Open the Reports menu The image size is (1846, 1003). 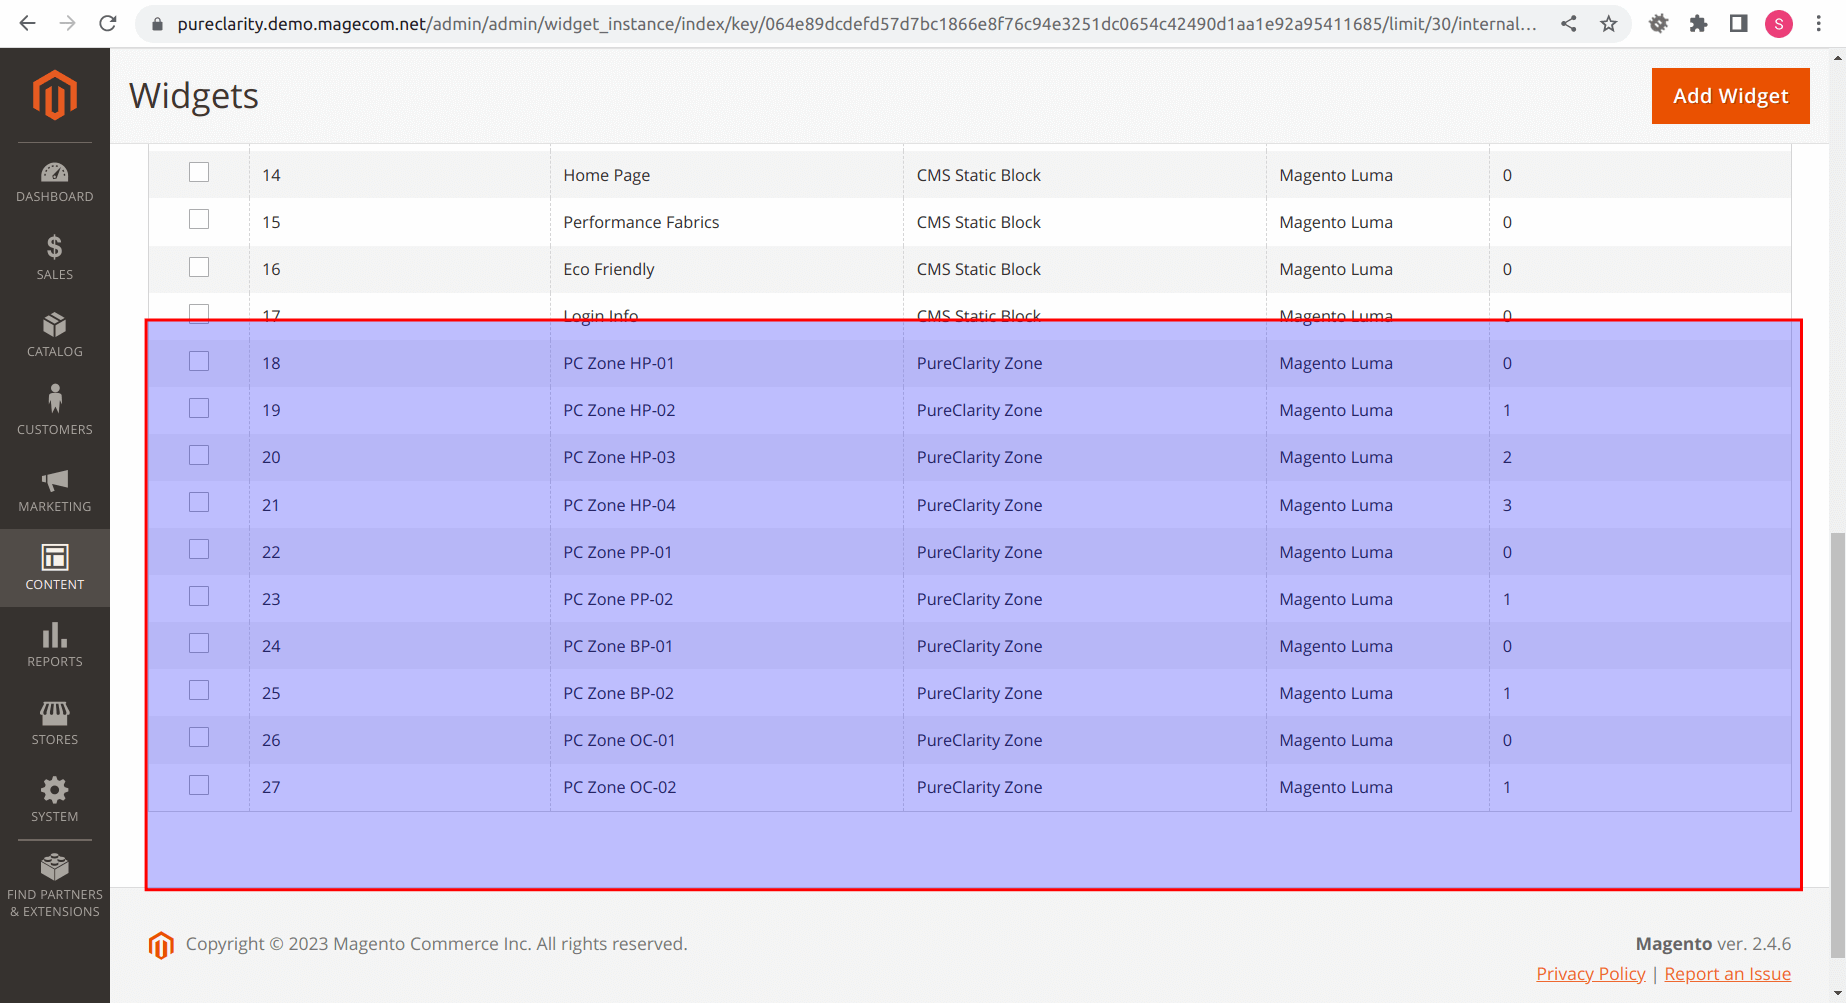(x=55, y=646)
